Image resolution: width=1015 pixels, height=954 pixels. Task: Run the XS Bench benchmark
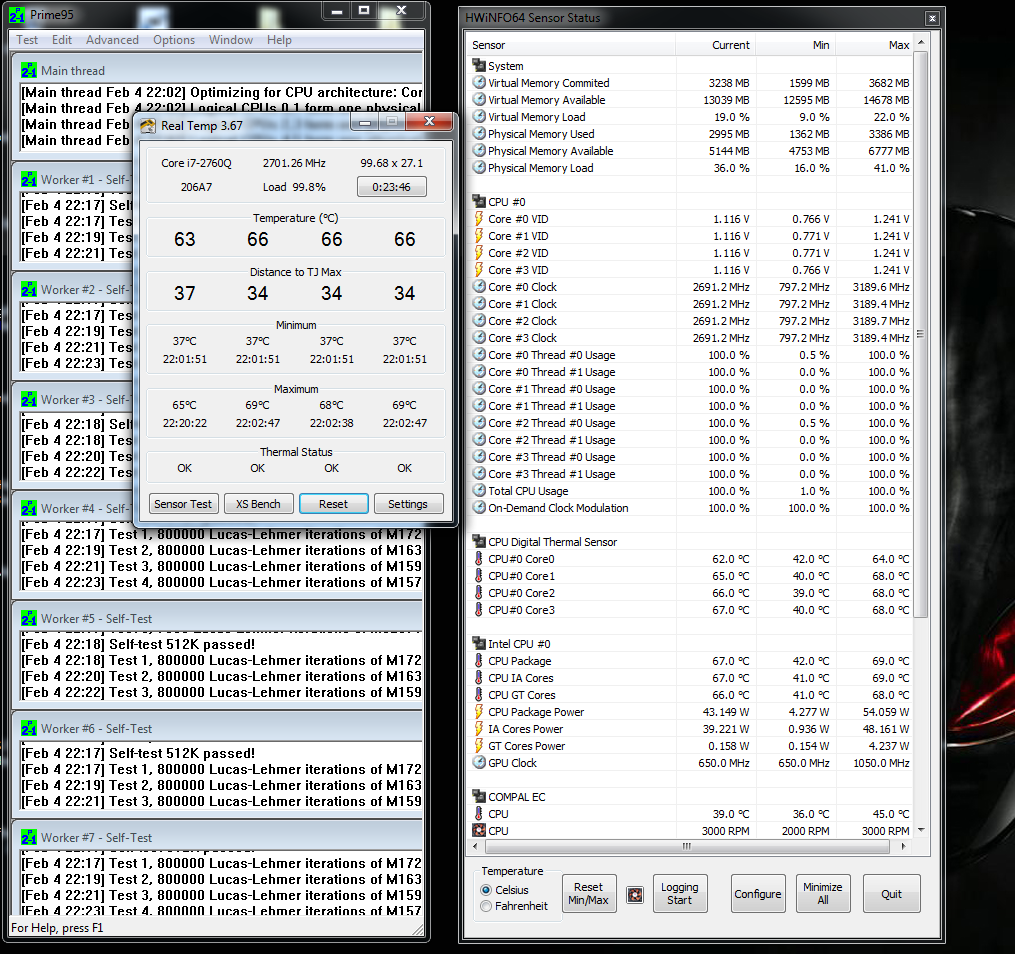coord(258,503)
